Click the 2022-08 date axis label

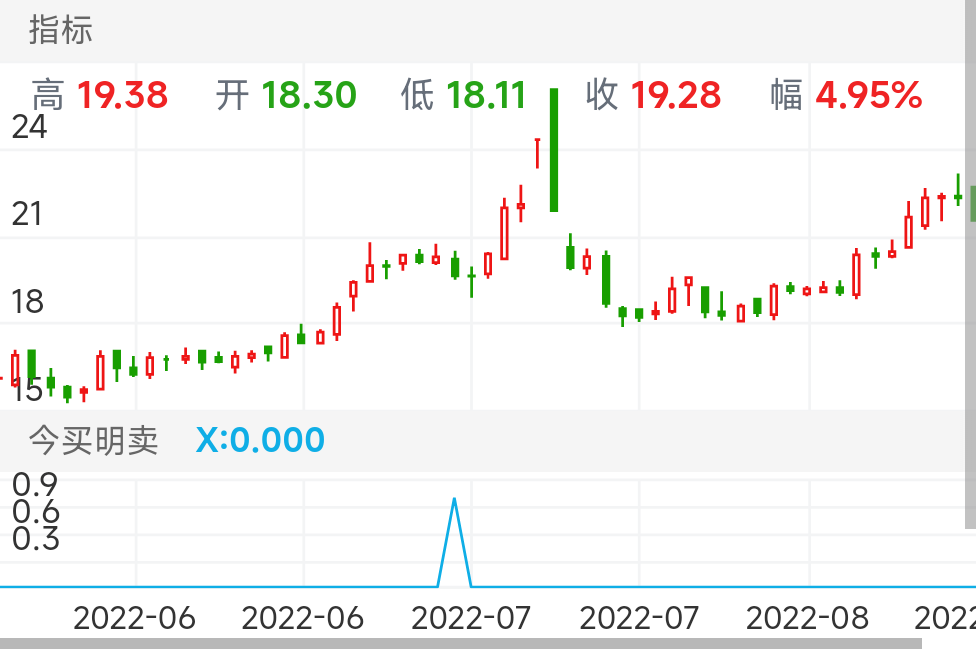coord(807,618)
